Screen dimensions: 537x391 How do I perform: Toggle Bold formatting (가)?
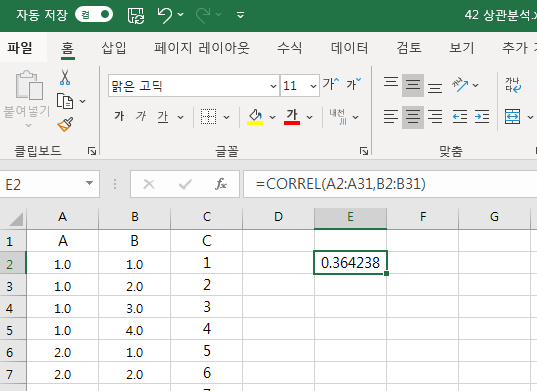click(119, 116)
